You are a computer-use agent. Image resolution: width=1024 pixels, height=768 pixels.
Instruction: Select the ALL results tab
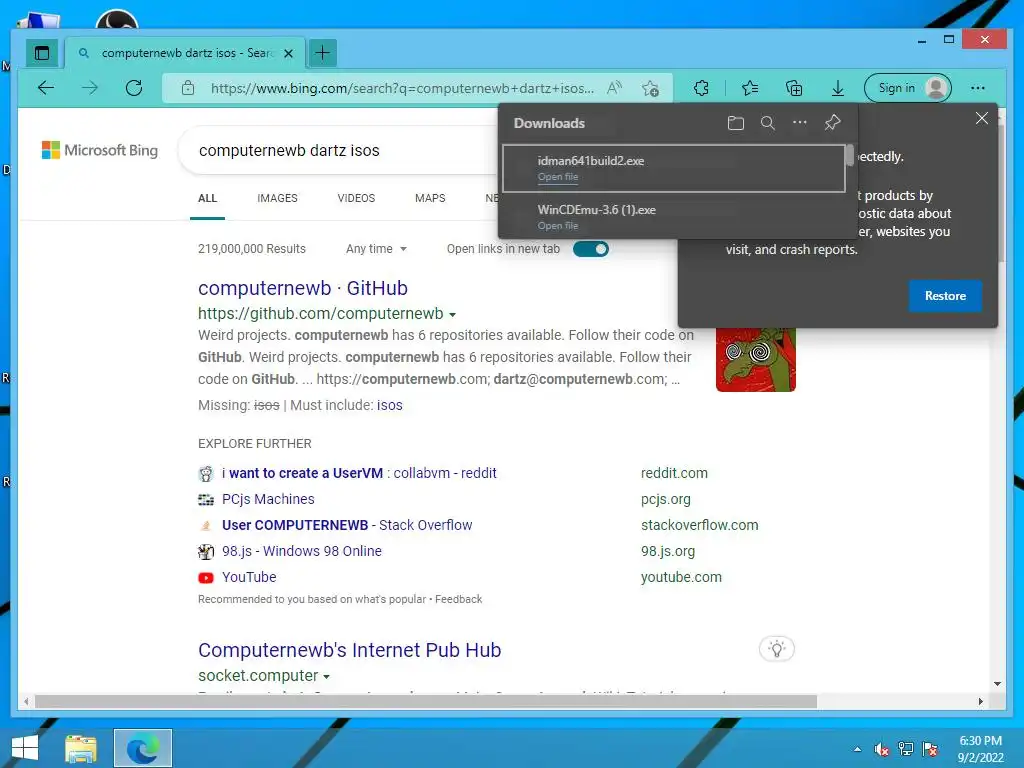click(208, 199)
